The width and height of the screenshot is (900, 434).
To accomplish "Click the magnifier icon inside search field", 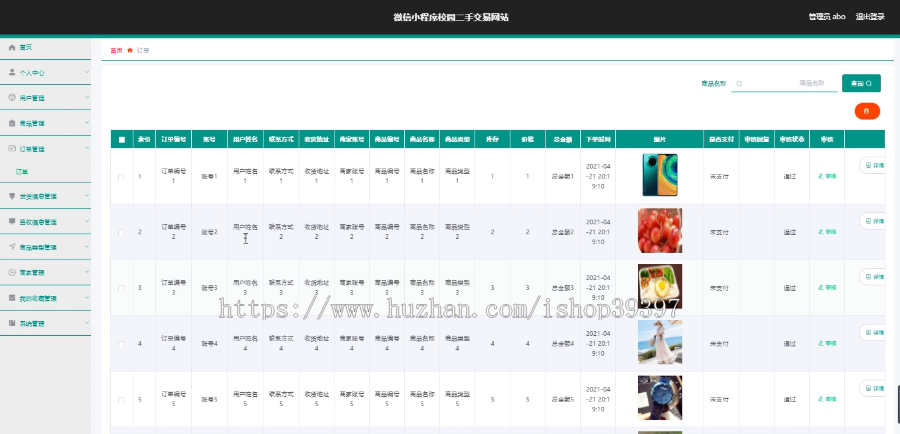I will [739, 83].
